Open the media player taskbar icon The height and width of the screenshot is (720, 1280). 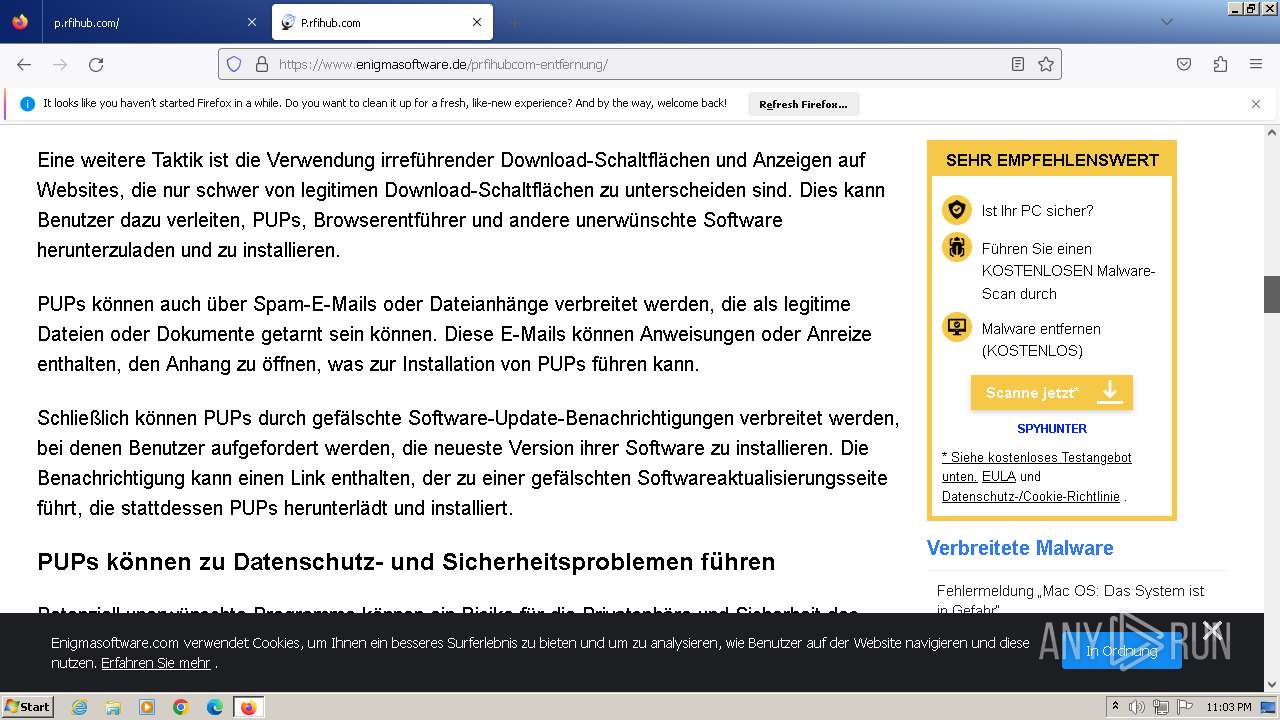[147, 707]
